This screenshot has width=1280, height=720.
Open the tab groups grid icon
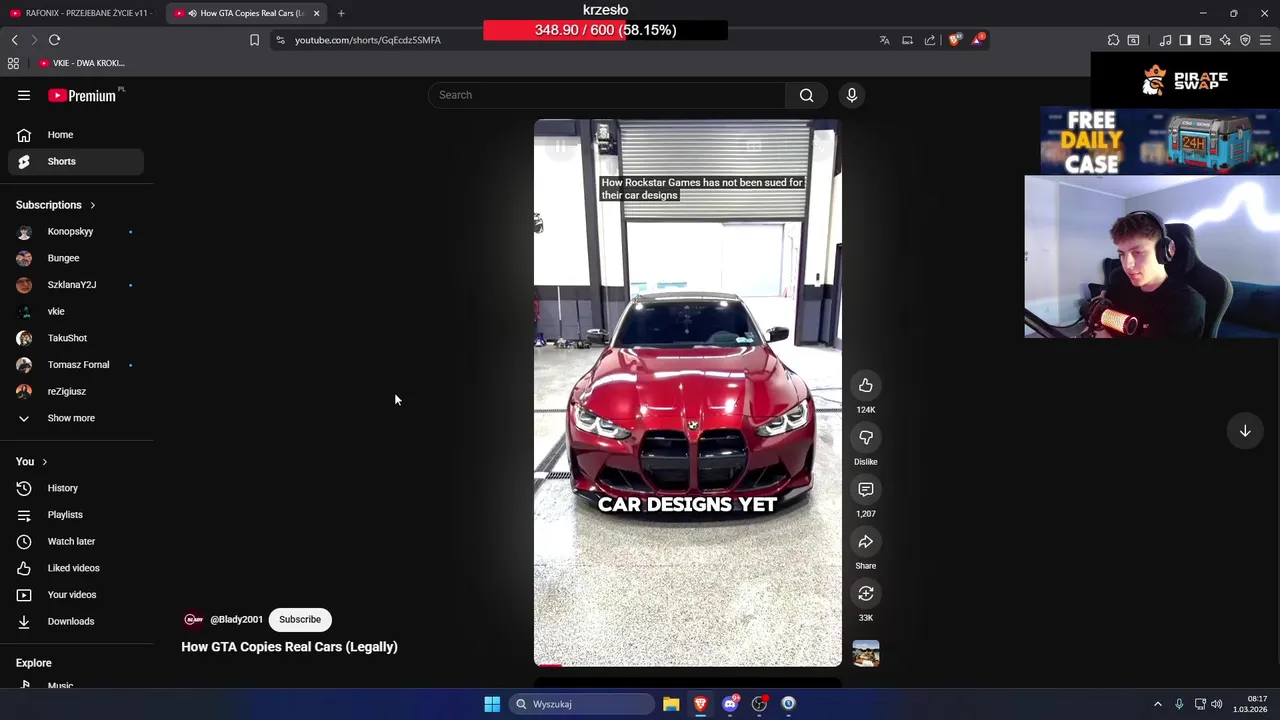click(13, 63)
